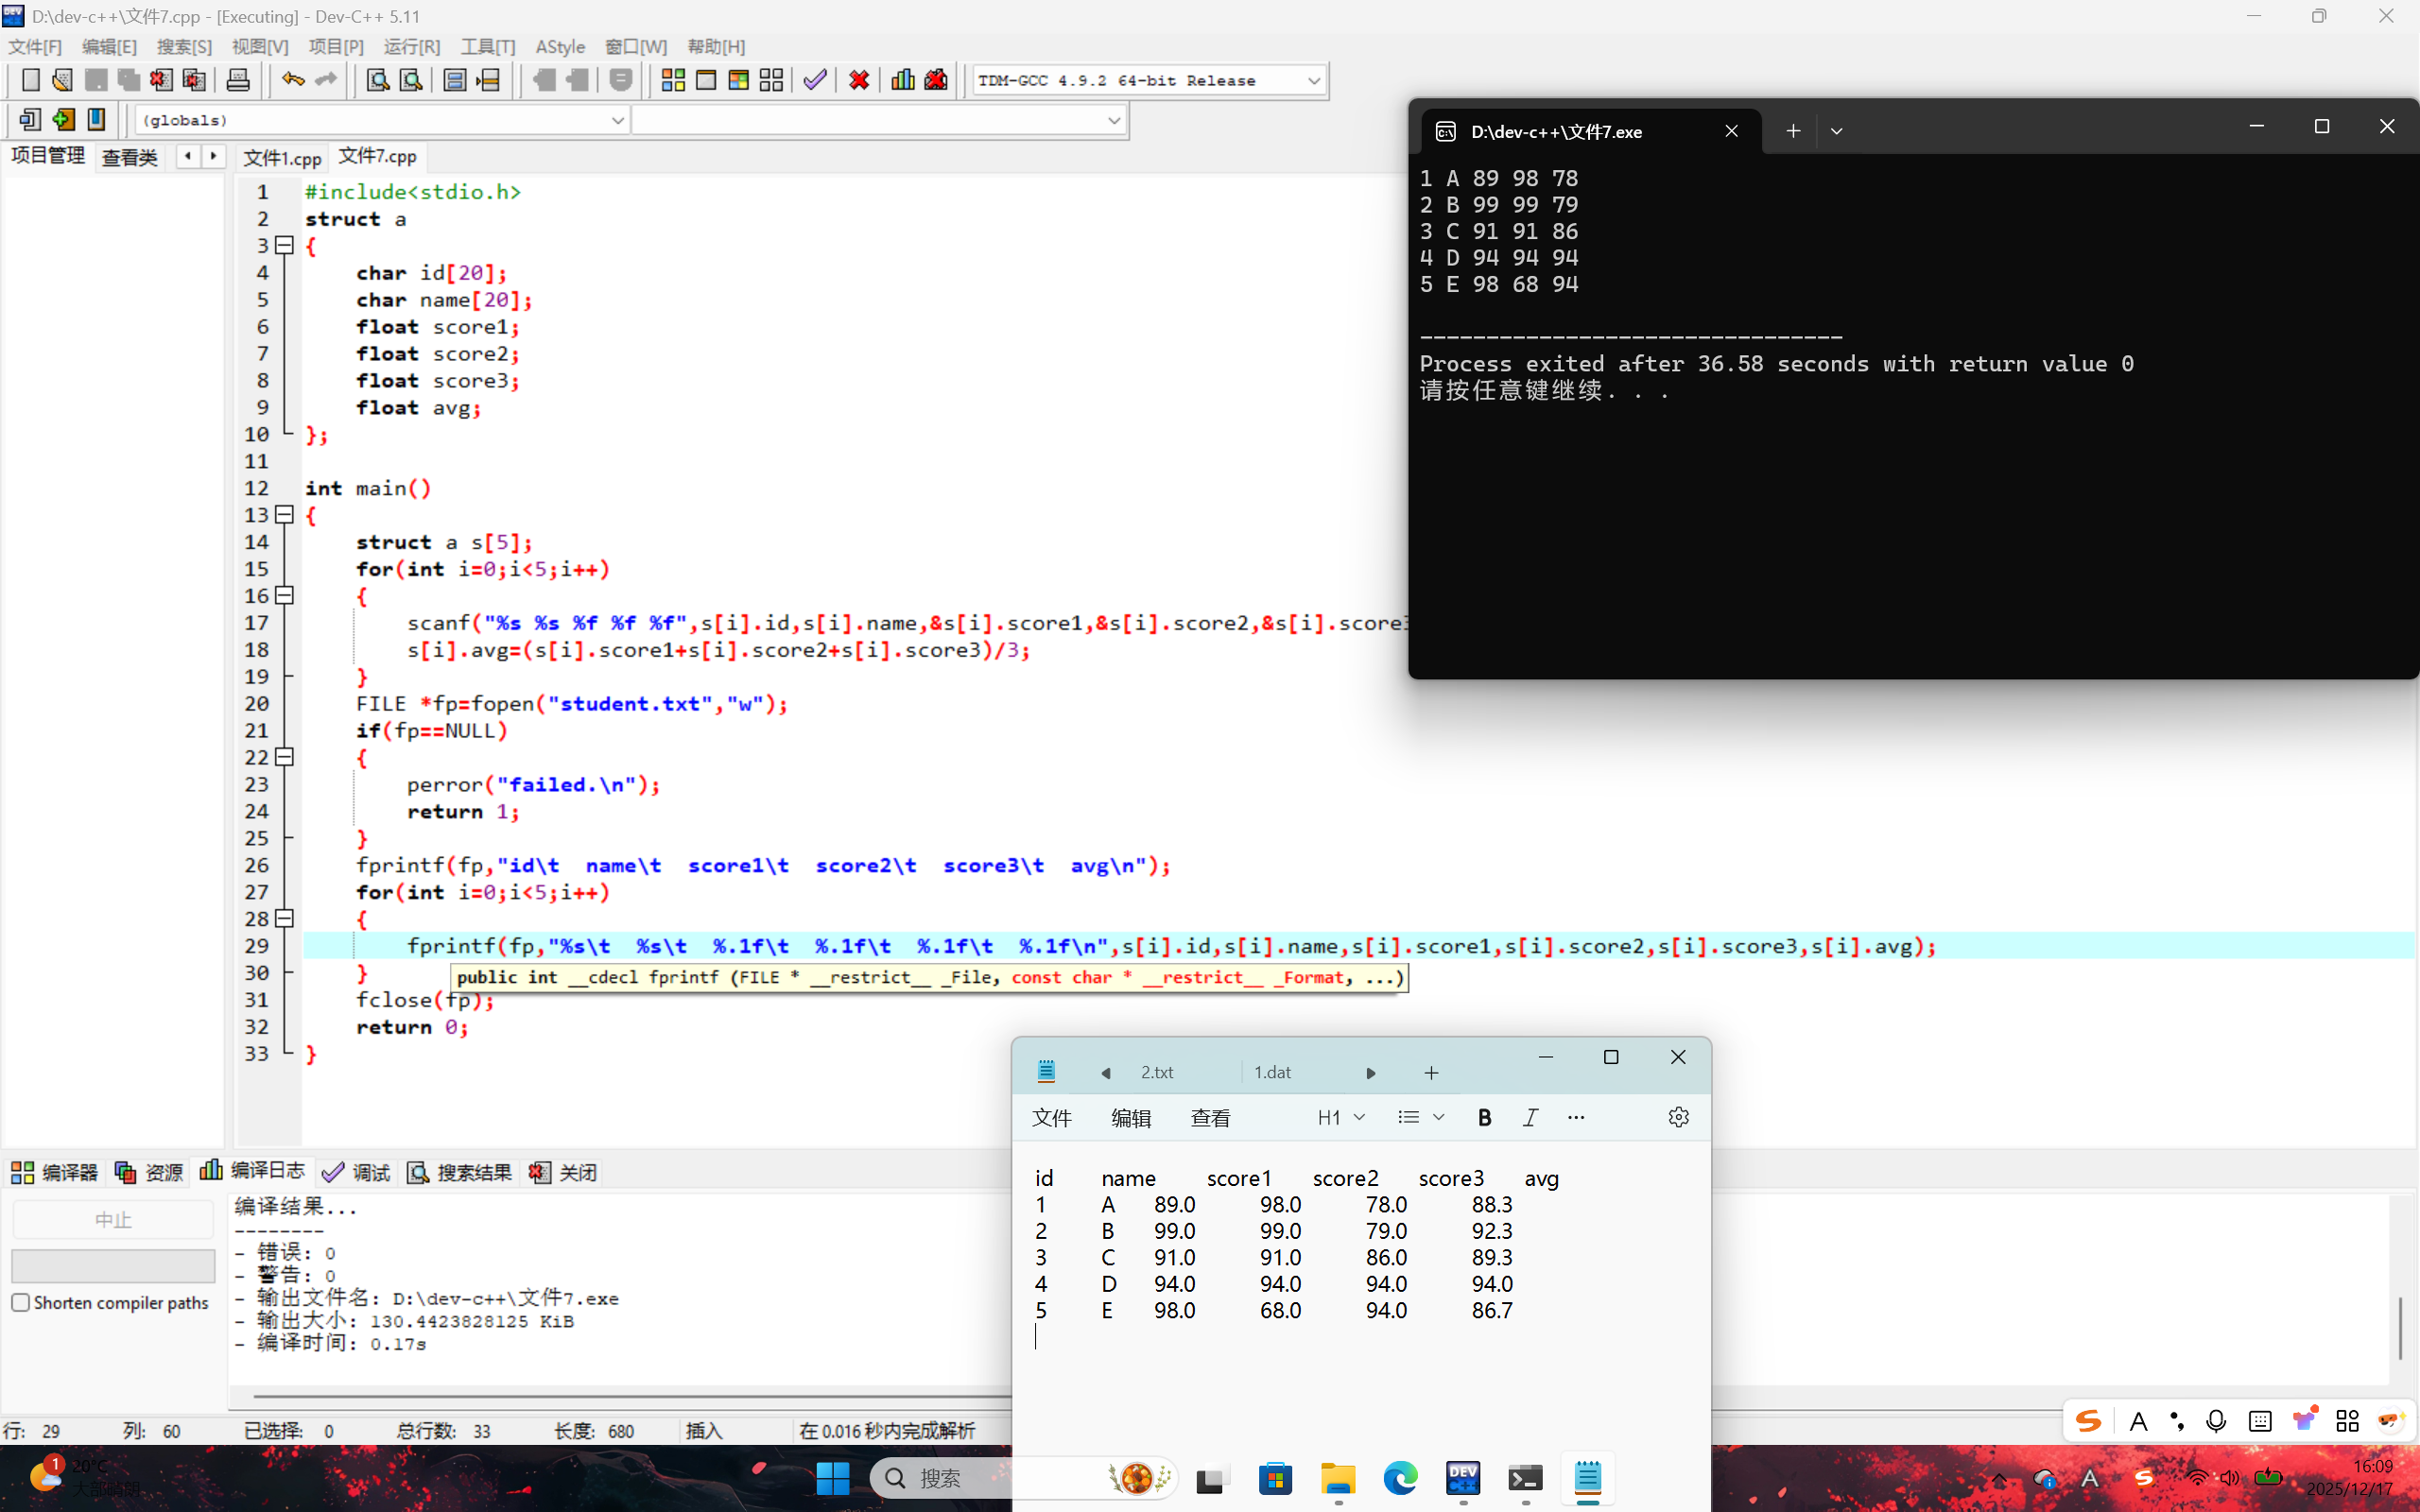Expand the (globals) scope dropdown
Image resolution: width=2420 pixels, height=1512 pixels.
coord(617,121)
